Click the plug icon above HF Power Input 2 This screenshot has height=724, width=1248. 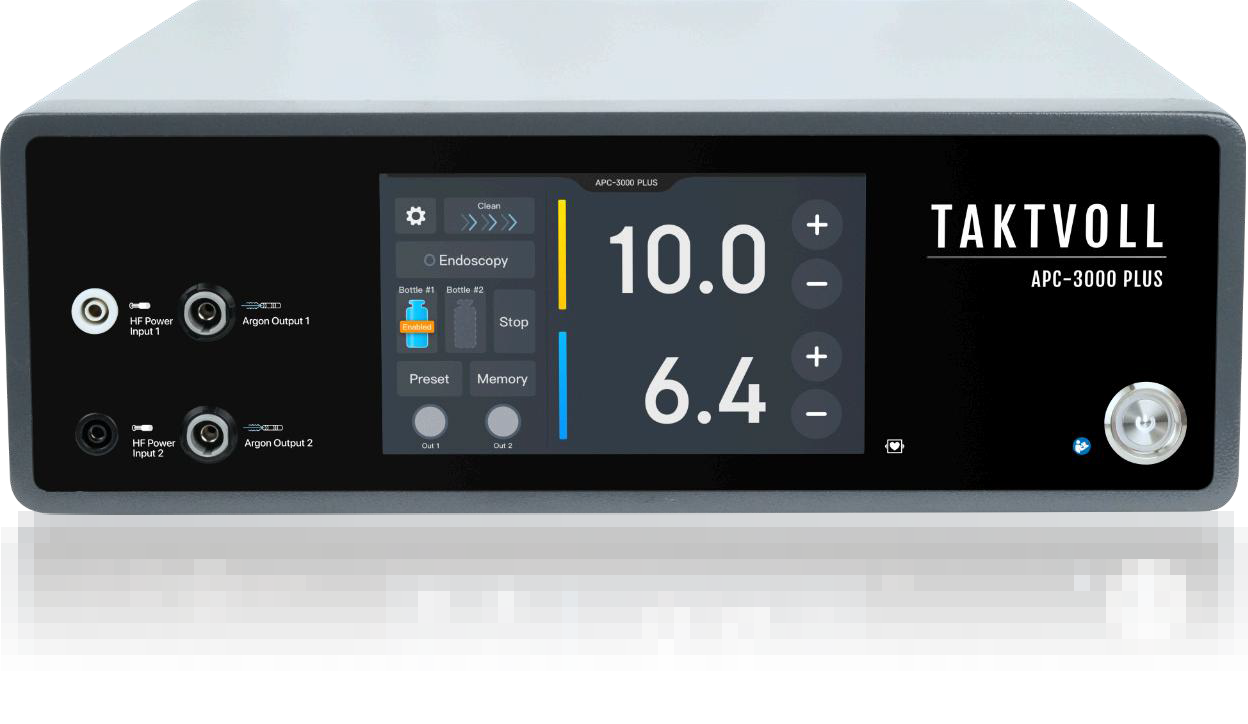tap(143, 427)
